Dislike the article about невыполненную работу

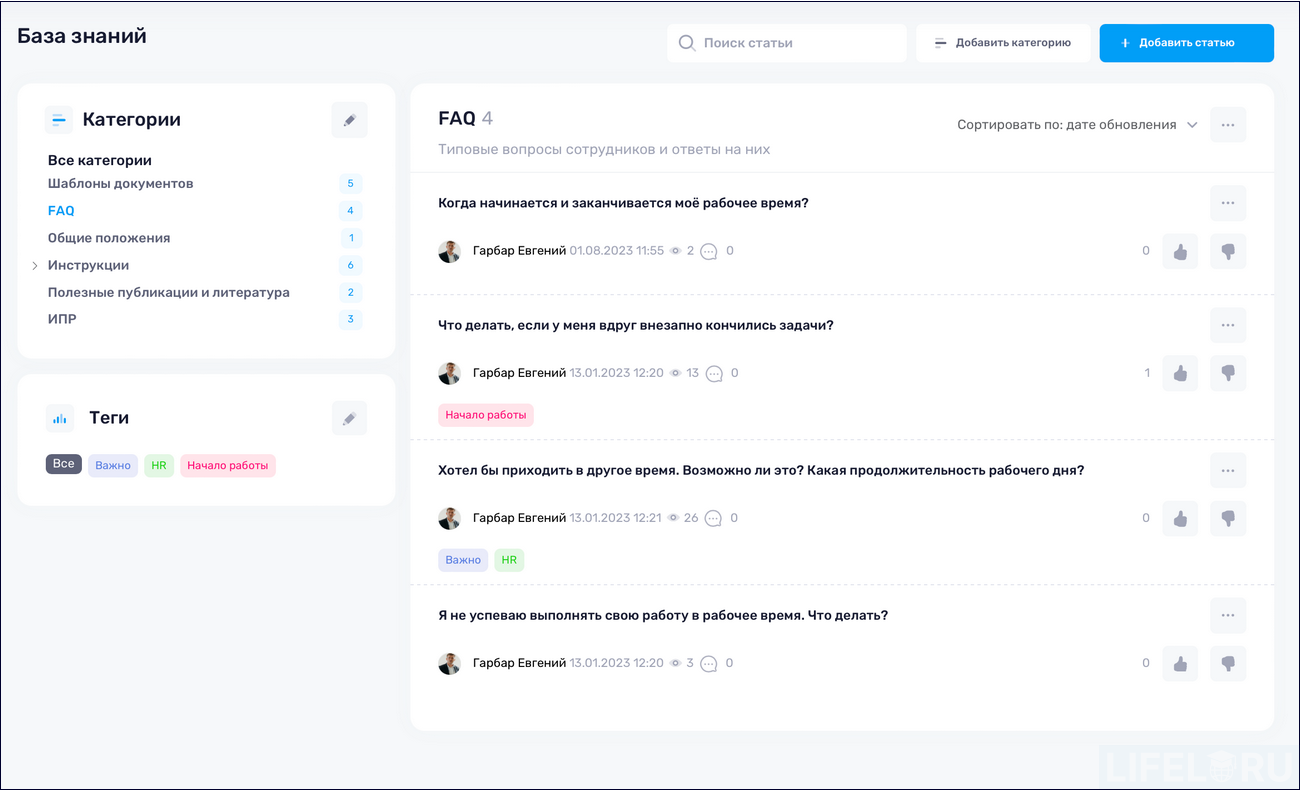coord(1228,663)
